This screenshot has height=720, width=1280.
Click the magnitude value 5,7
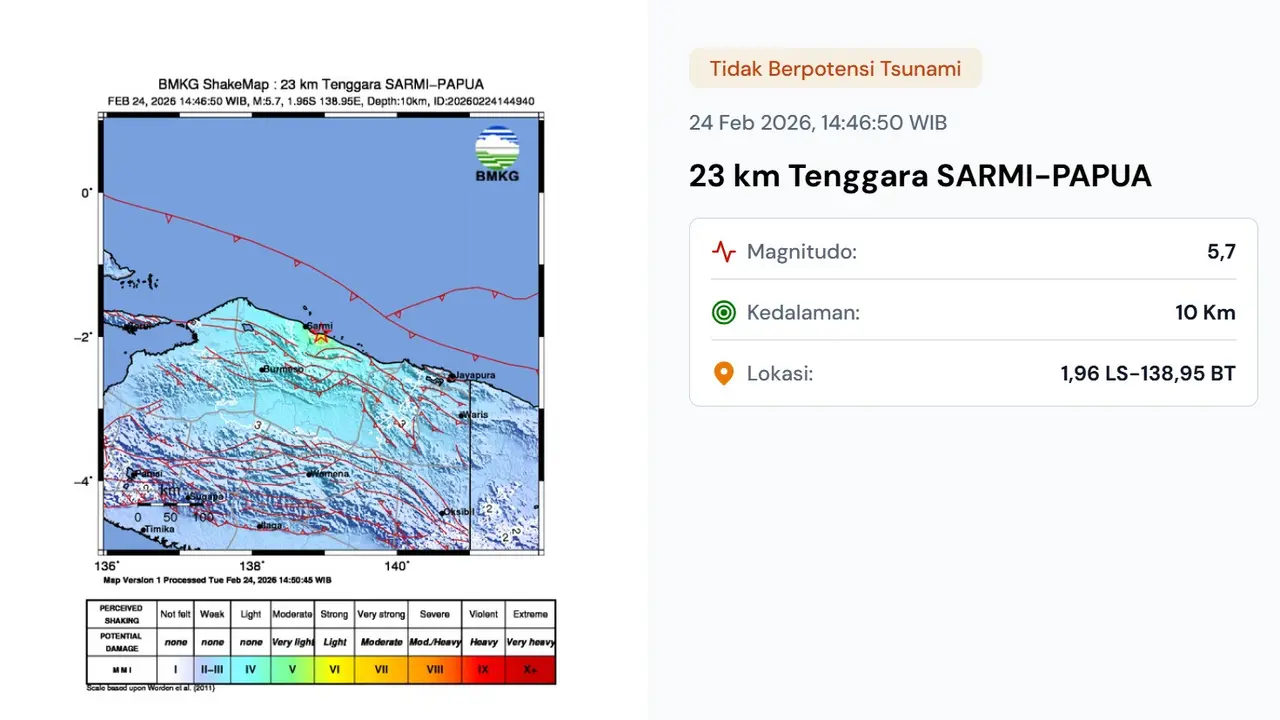tap(1222, 252)
